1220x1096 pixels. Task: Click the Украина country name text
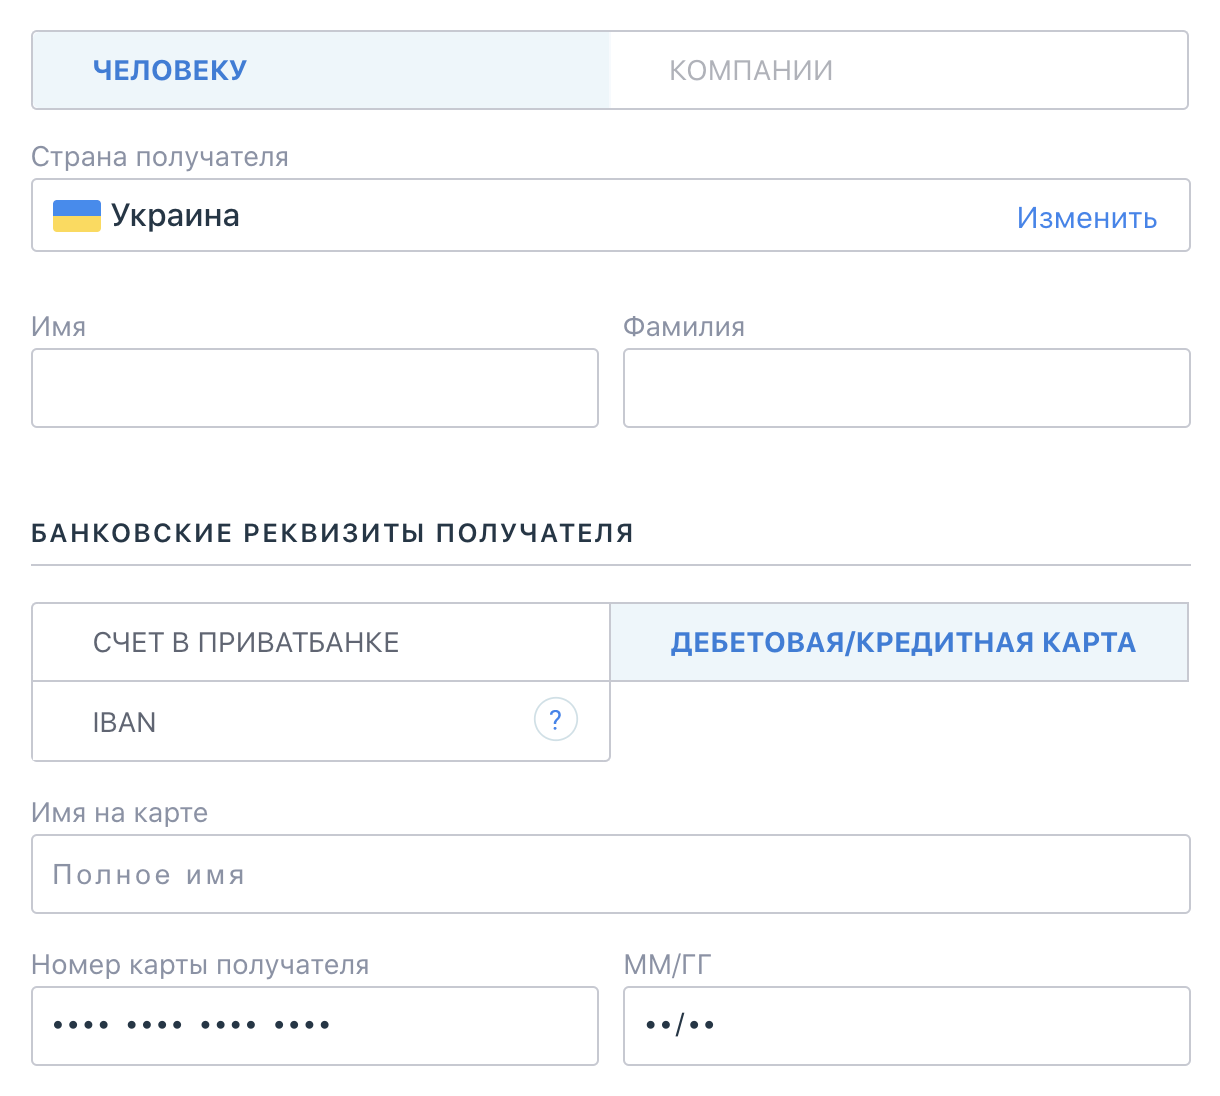point(175,216)
